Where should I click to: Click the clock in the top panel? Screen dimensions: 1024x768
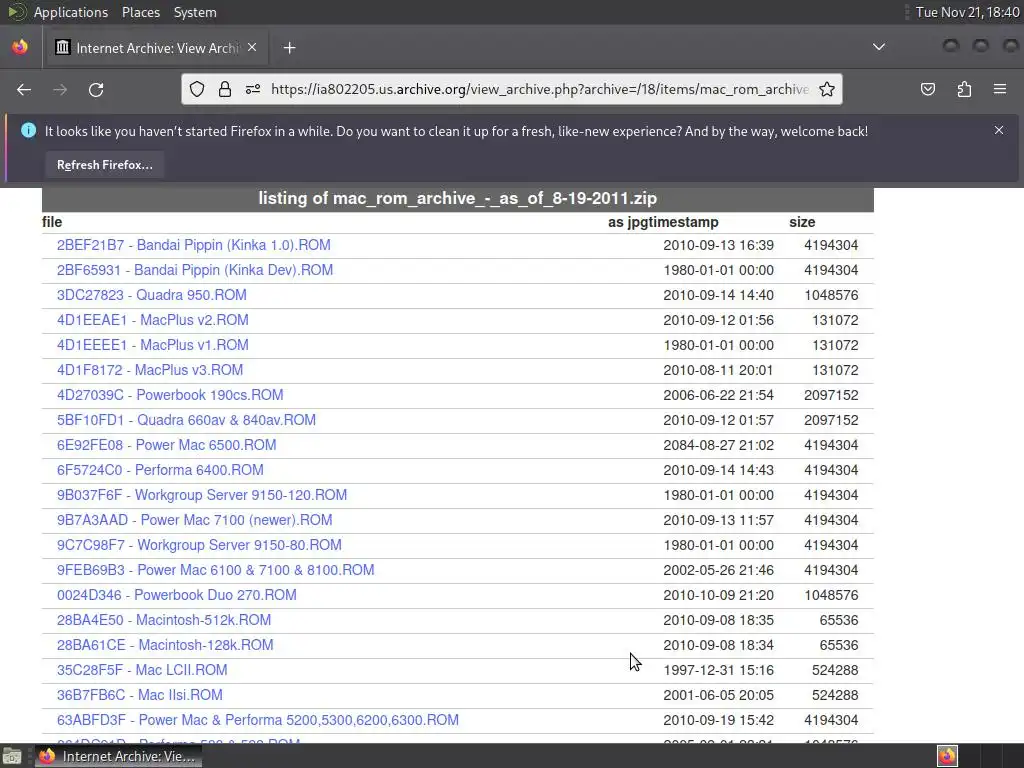point(964,12)
